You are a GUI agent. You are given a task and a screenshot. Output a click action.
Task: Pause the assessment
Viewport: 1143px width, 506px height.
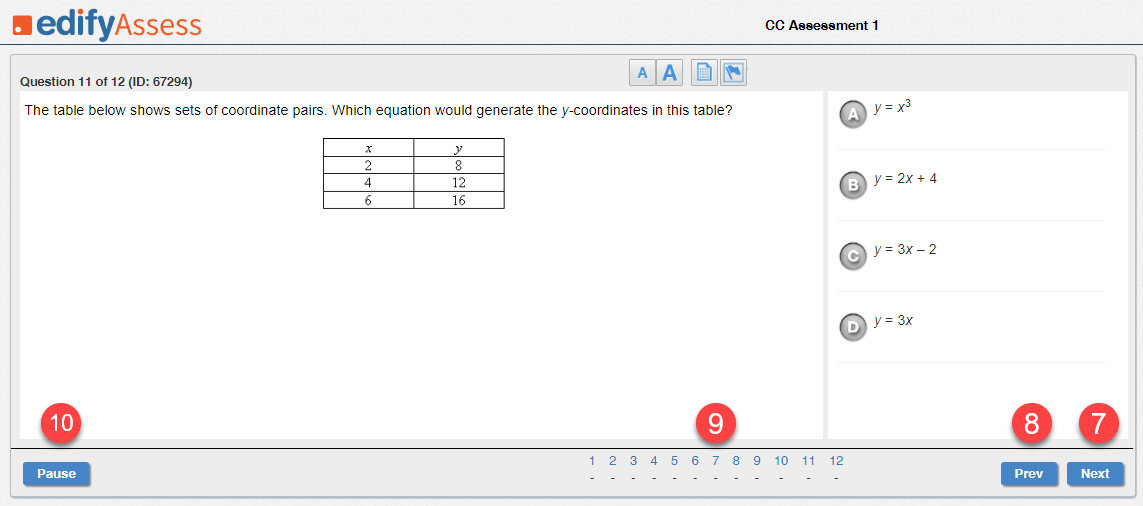point(56,473)
